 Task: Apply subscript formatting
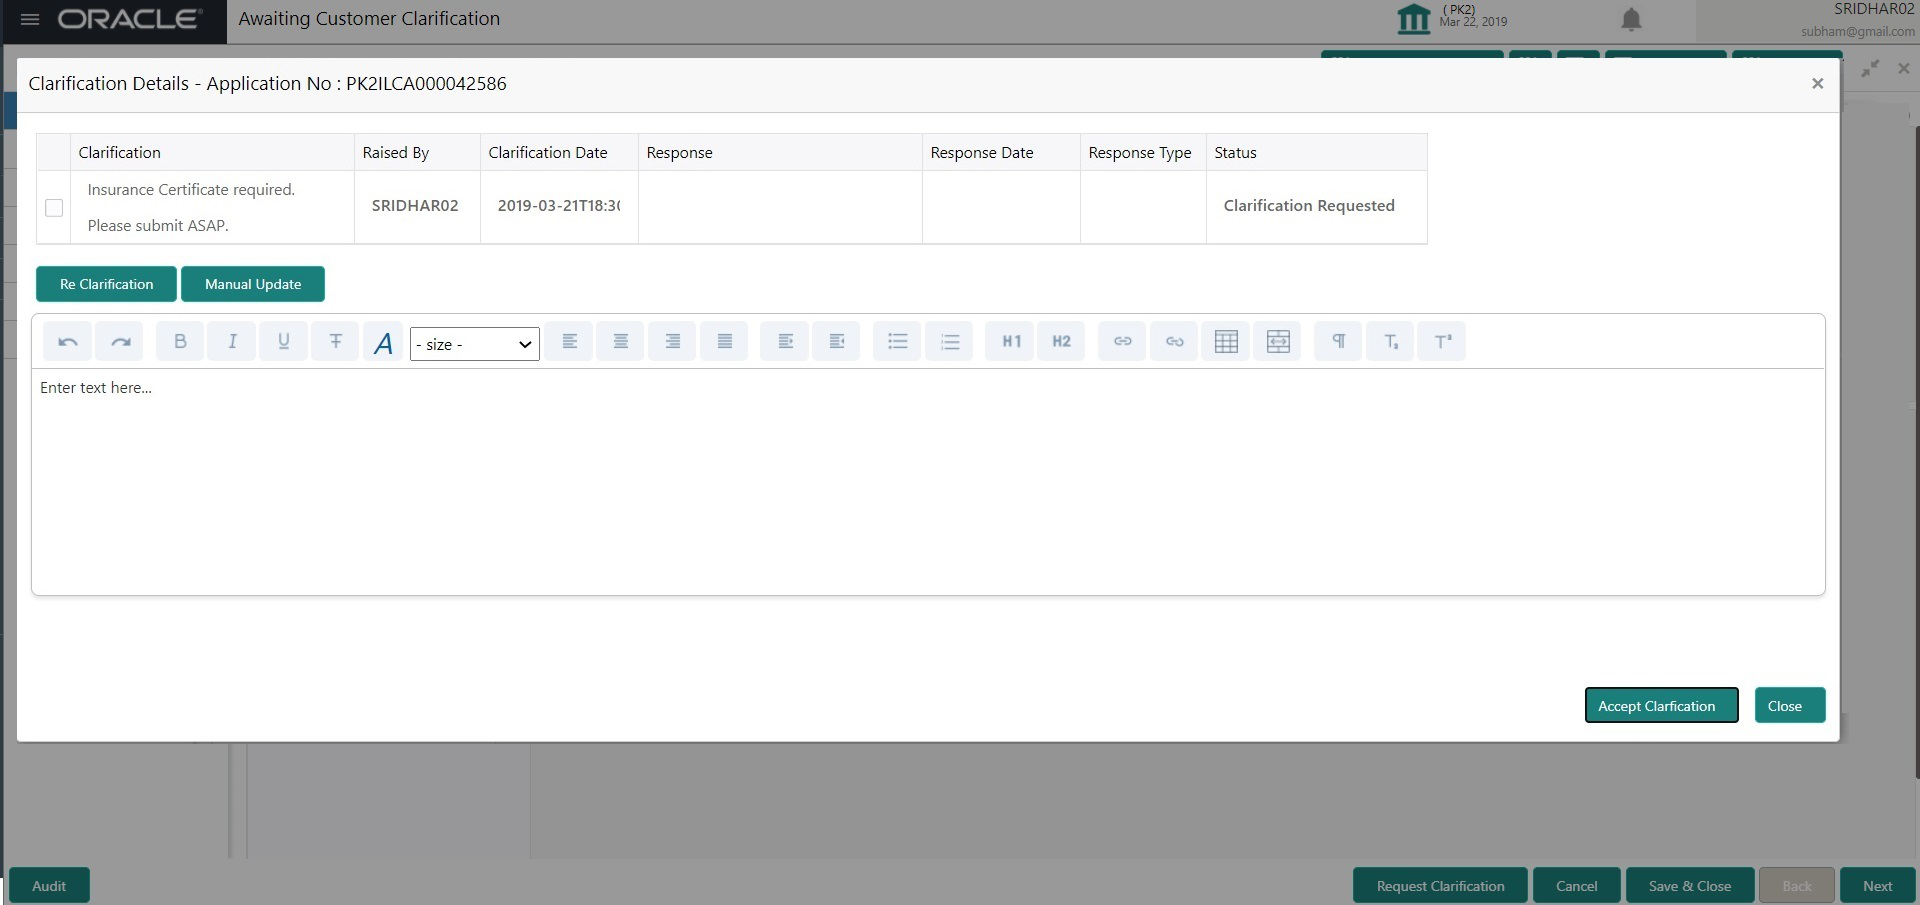tap(1390, 342)
